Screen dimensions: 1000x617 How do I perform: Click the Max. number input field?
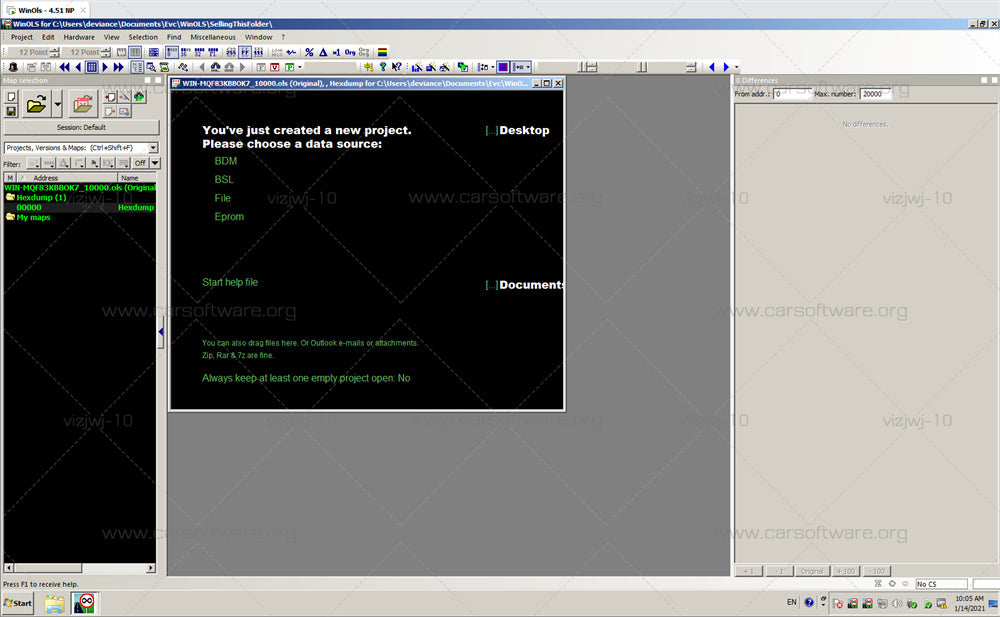[x=876, y=94]
